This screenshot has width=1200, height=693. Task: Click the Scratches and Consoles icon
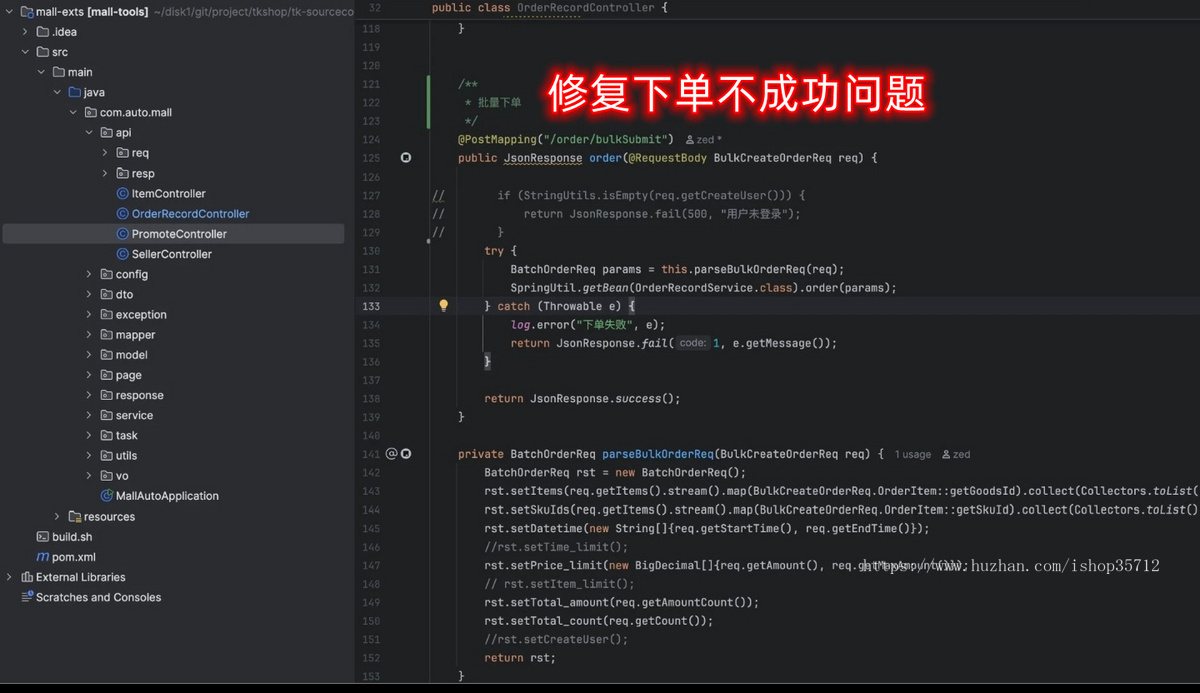coord(27,597)
